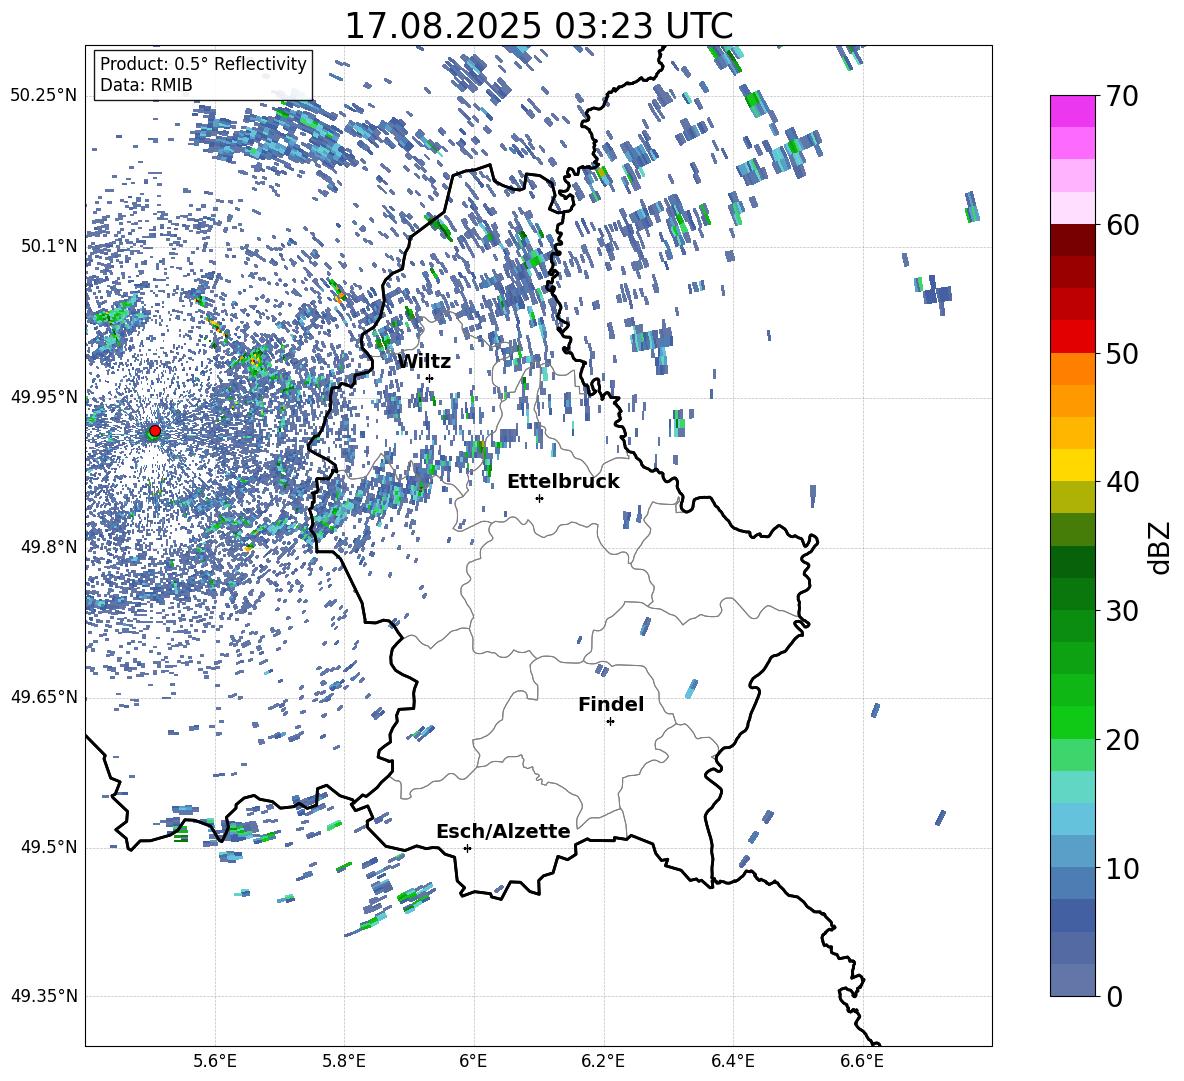Click the 10 tick label on colorbar
This screenshot has height=1081, width=1184.
pos(1122,868)
